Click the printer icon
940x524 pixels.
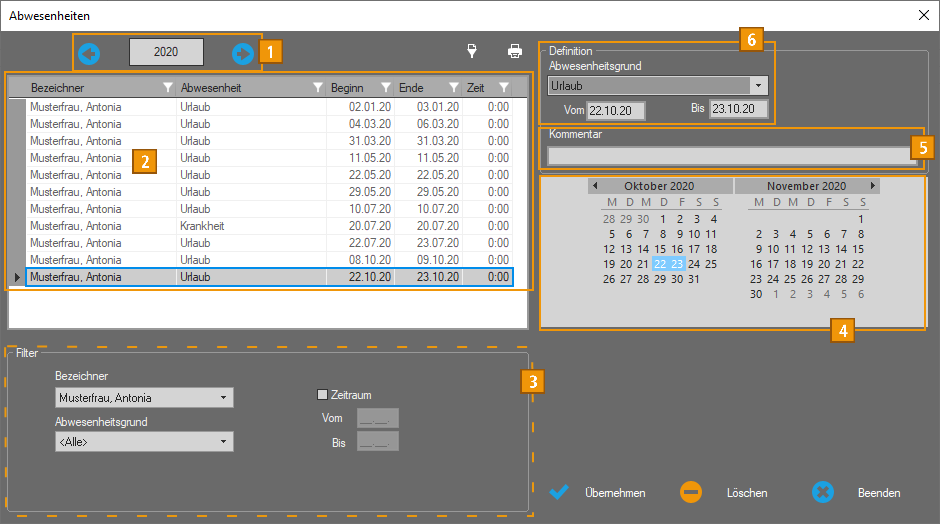tap(514, 51)
